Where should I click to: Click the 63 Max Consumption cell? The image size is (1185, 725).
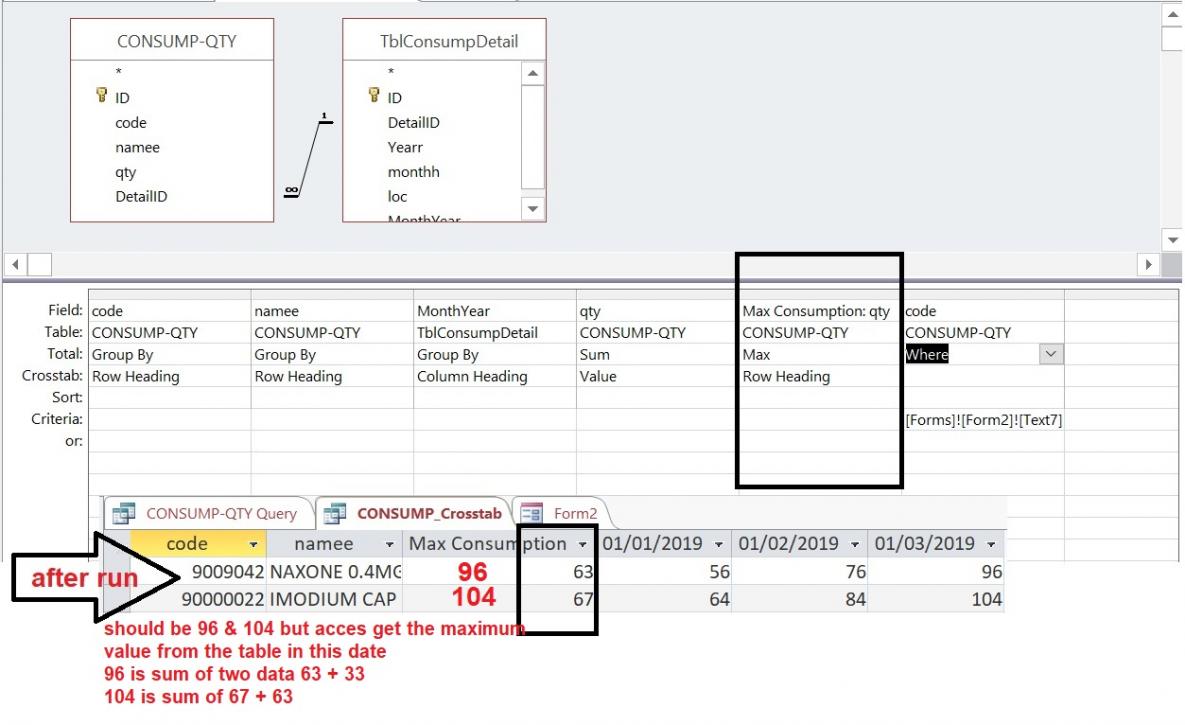click(x=500, y=572)
